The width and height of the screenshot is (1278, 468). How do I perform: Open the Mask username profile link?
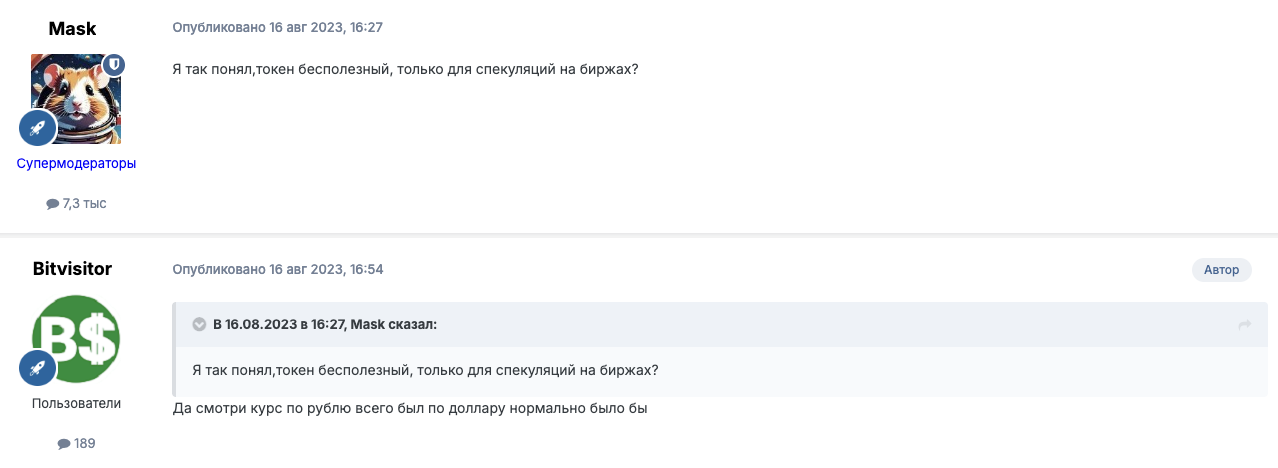72,29
